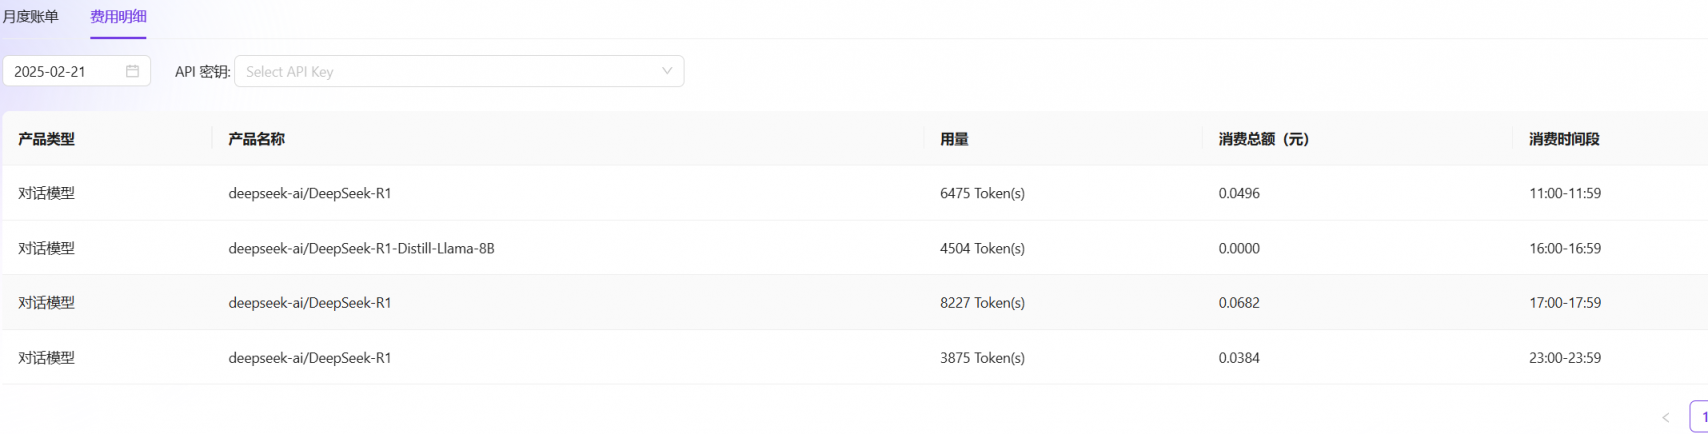Select the 费用明细 tab

[118, 17]
